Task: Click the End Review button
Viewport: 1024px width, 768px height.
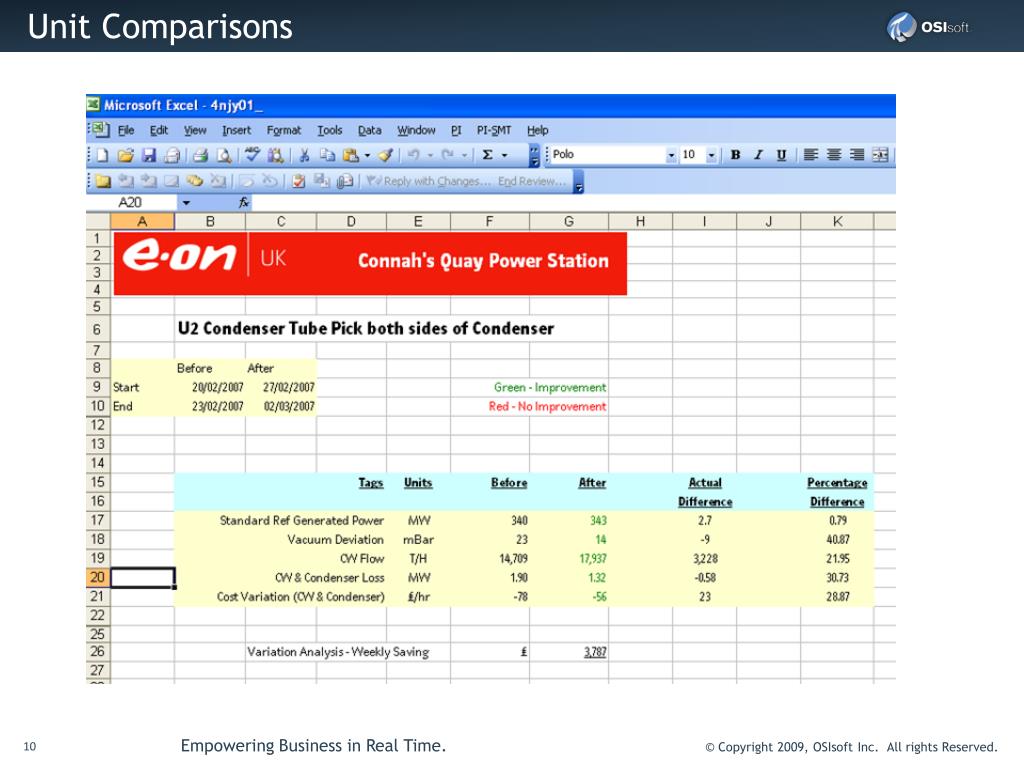Action: (x=532, y=181)
